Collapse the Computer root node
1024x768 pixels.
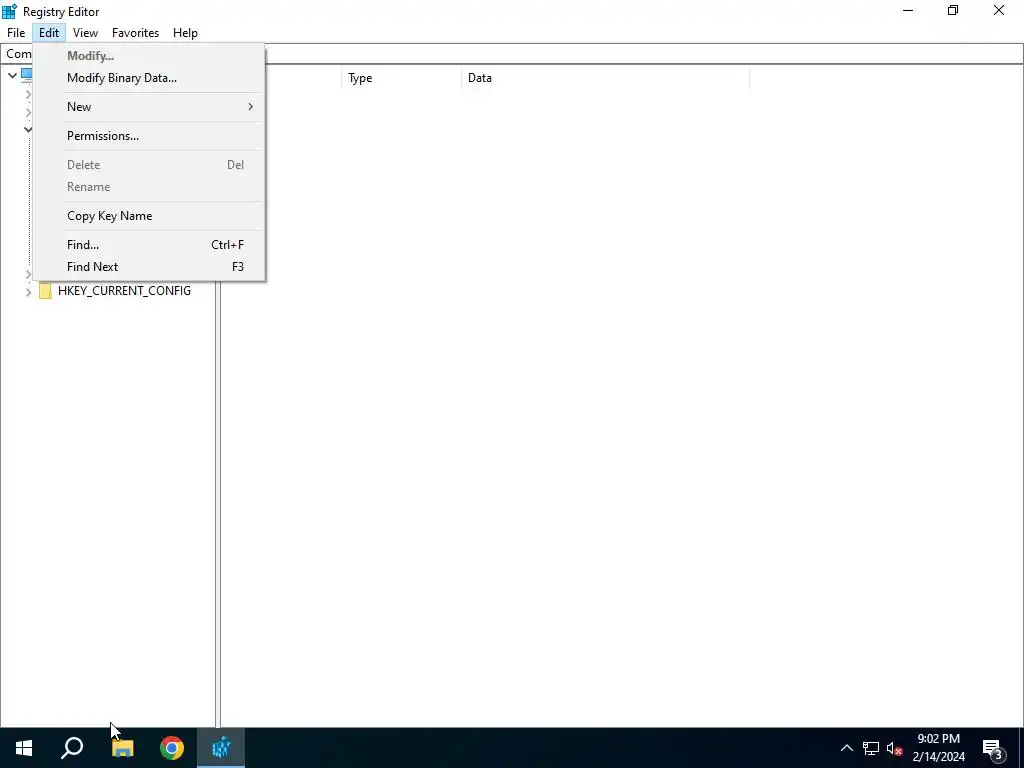(x=12, y=75)
